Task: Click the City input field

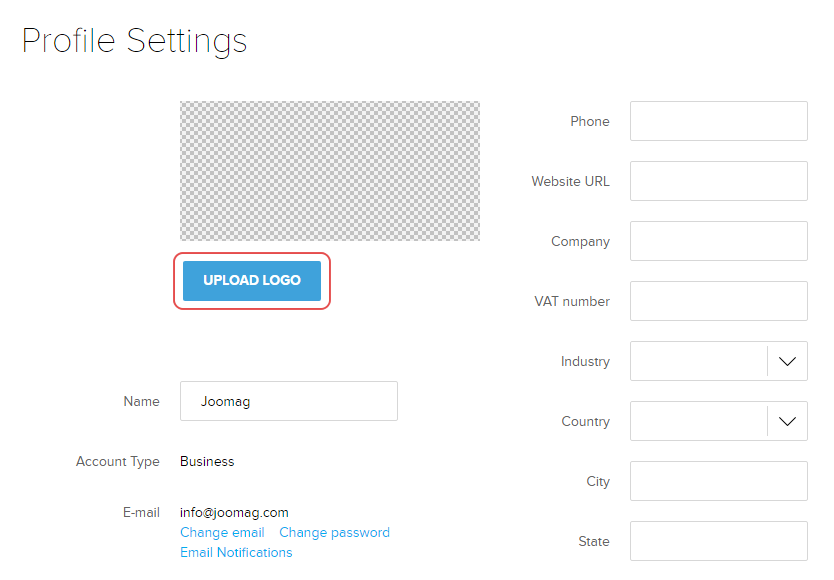Action: [x=718, y=481]
